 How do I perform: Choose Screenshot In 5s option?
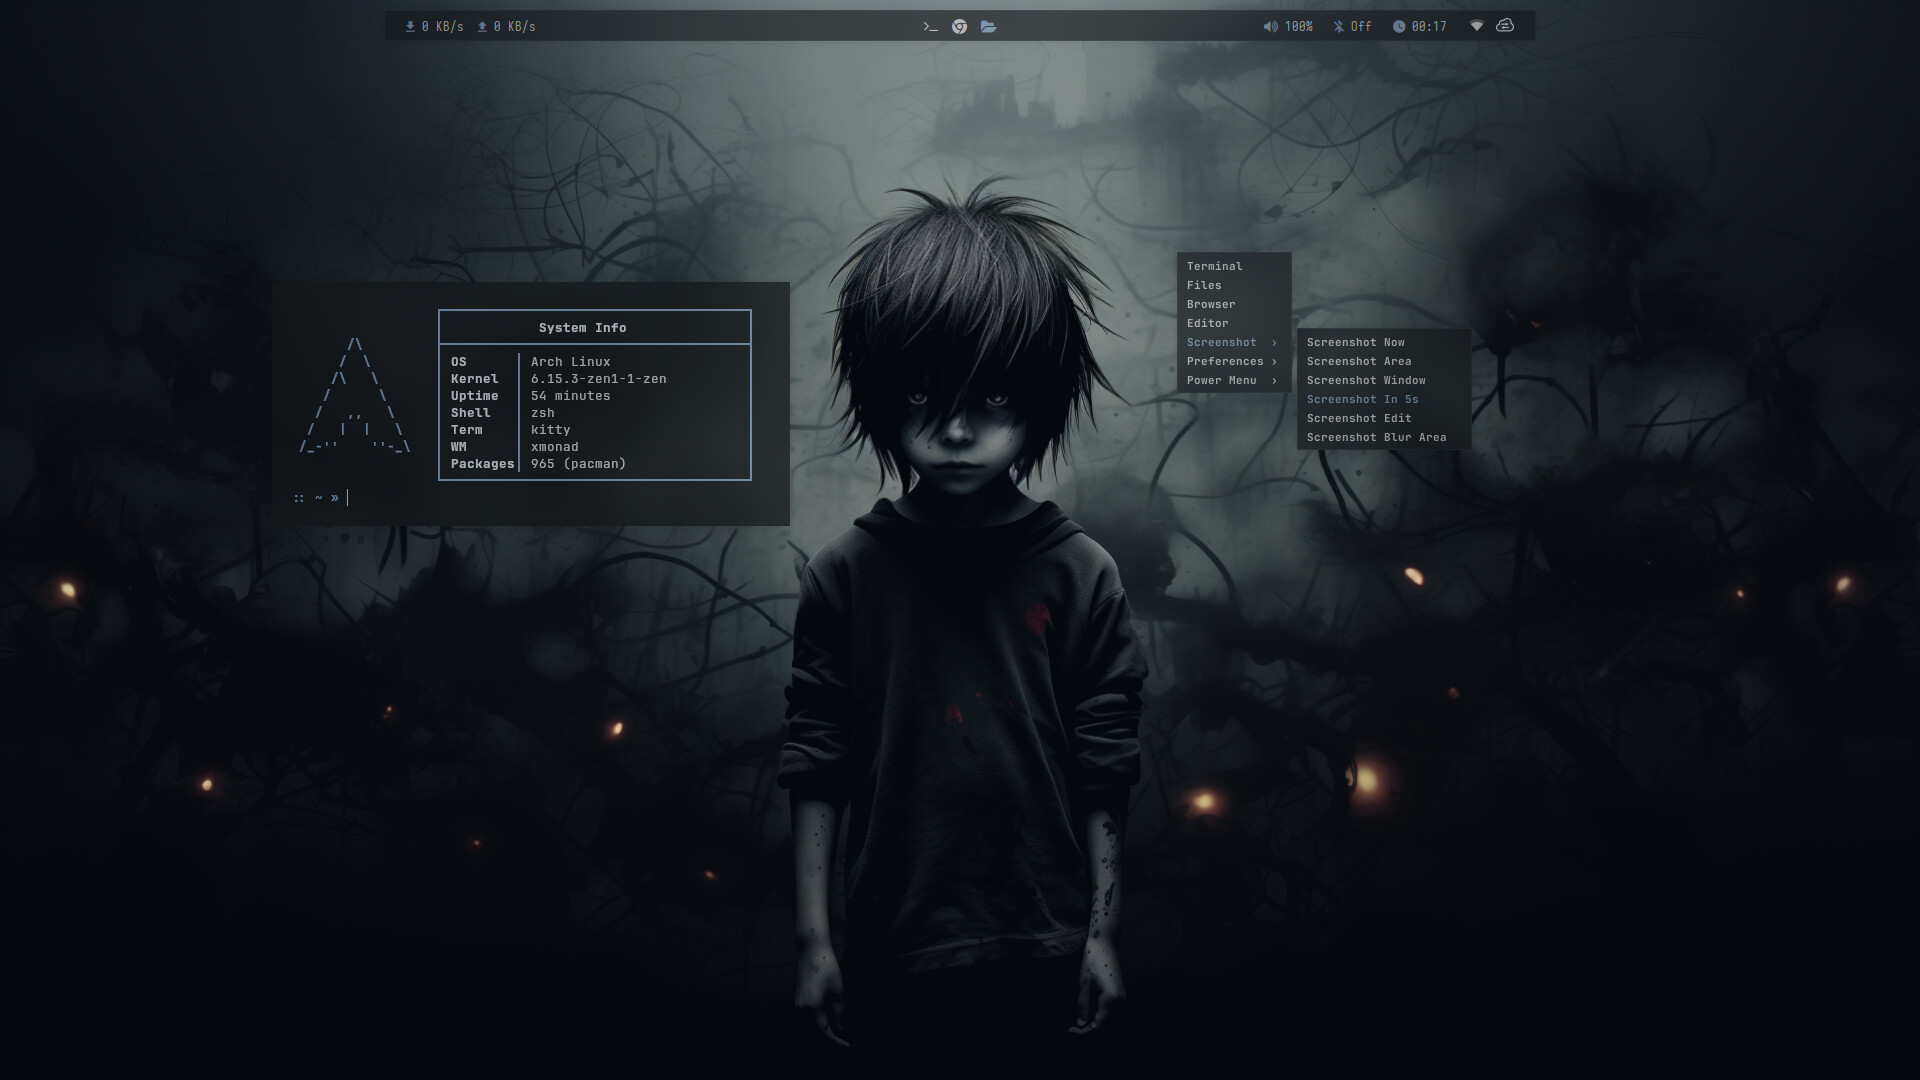point(1362,399)
